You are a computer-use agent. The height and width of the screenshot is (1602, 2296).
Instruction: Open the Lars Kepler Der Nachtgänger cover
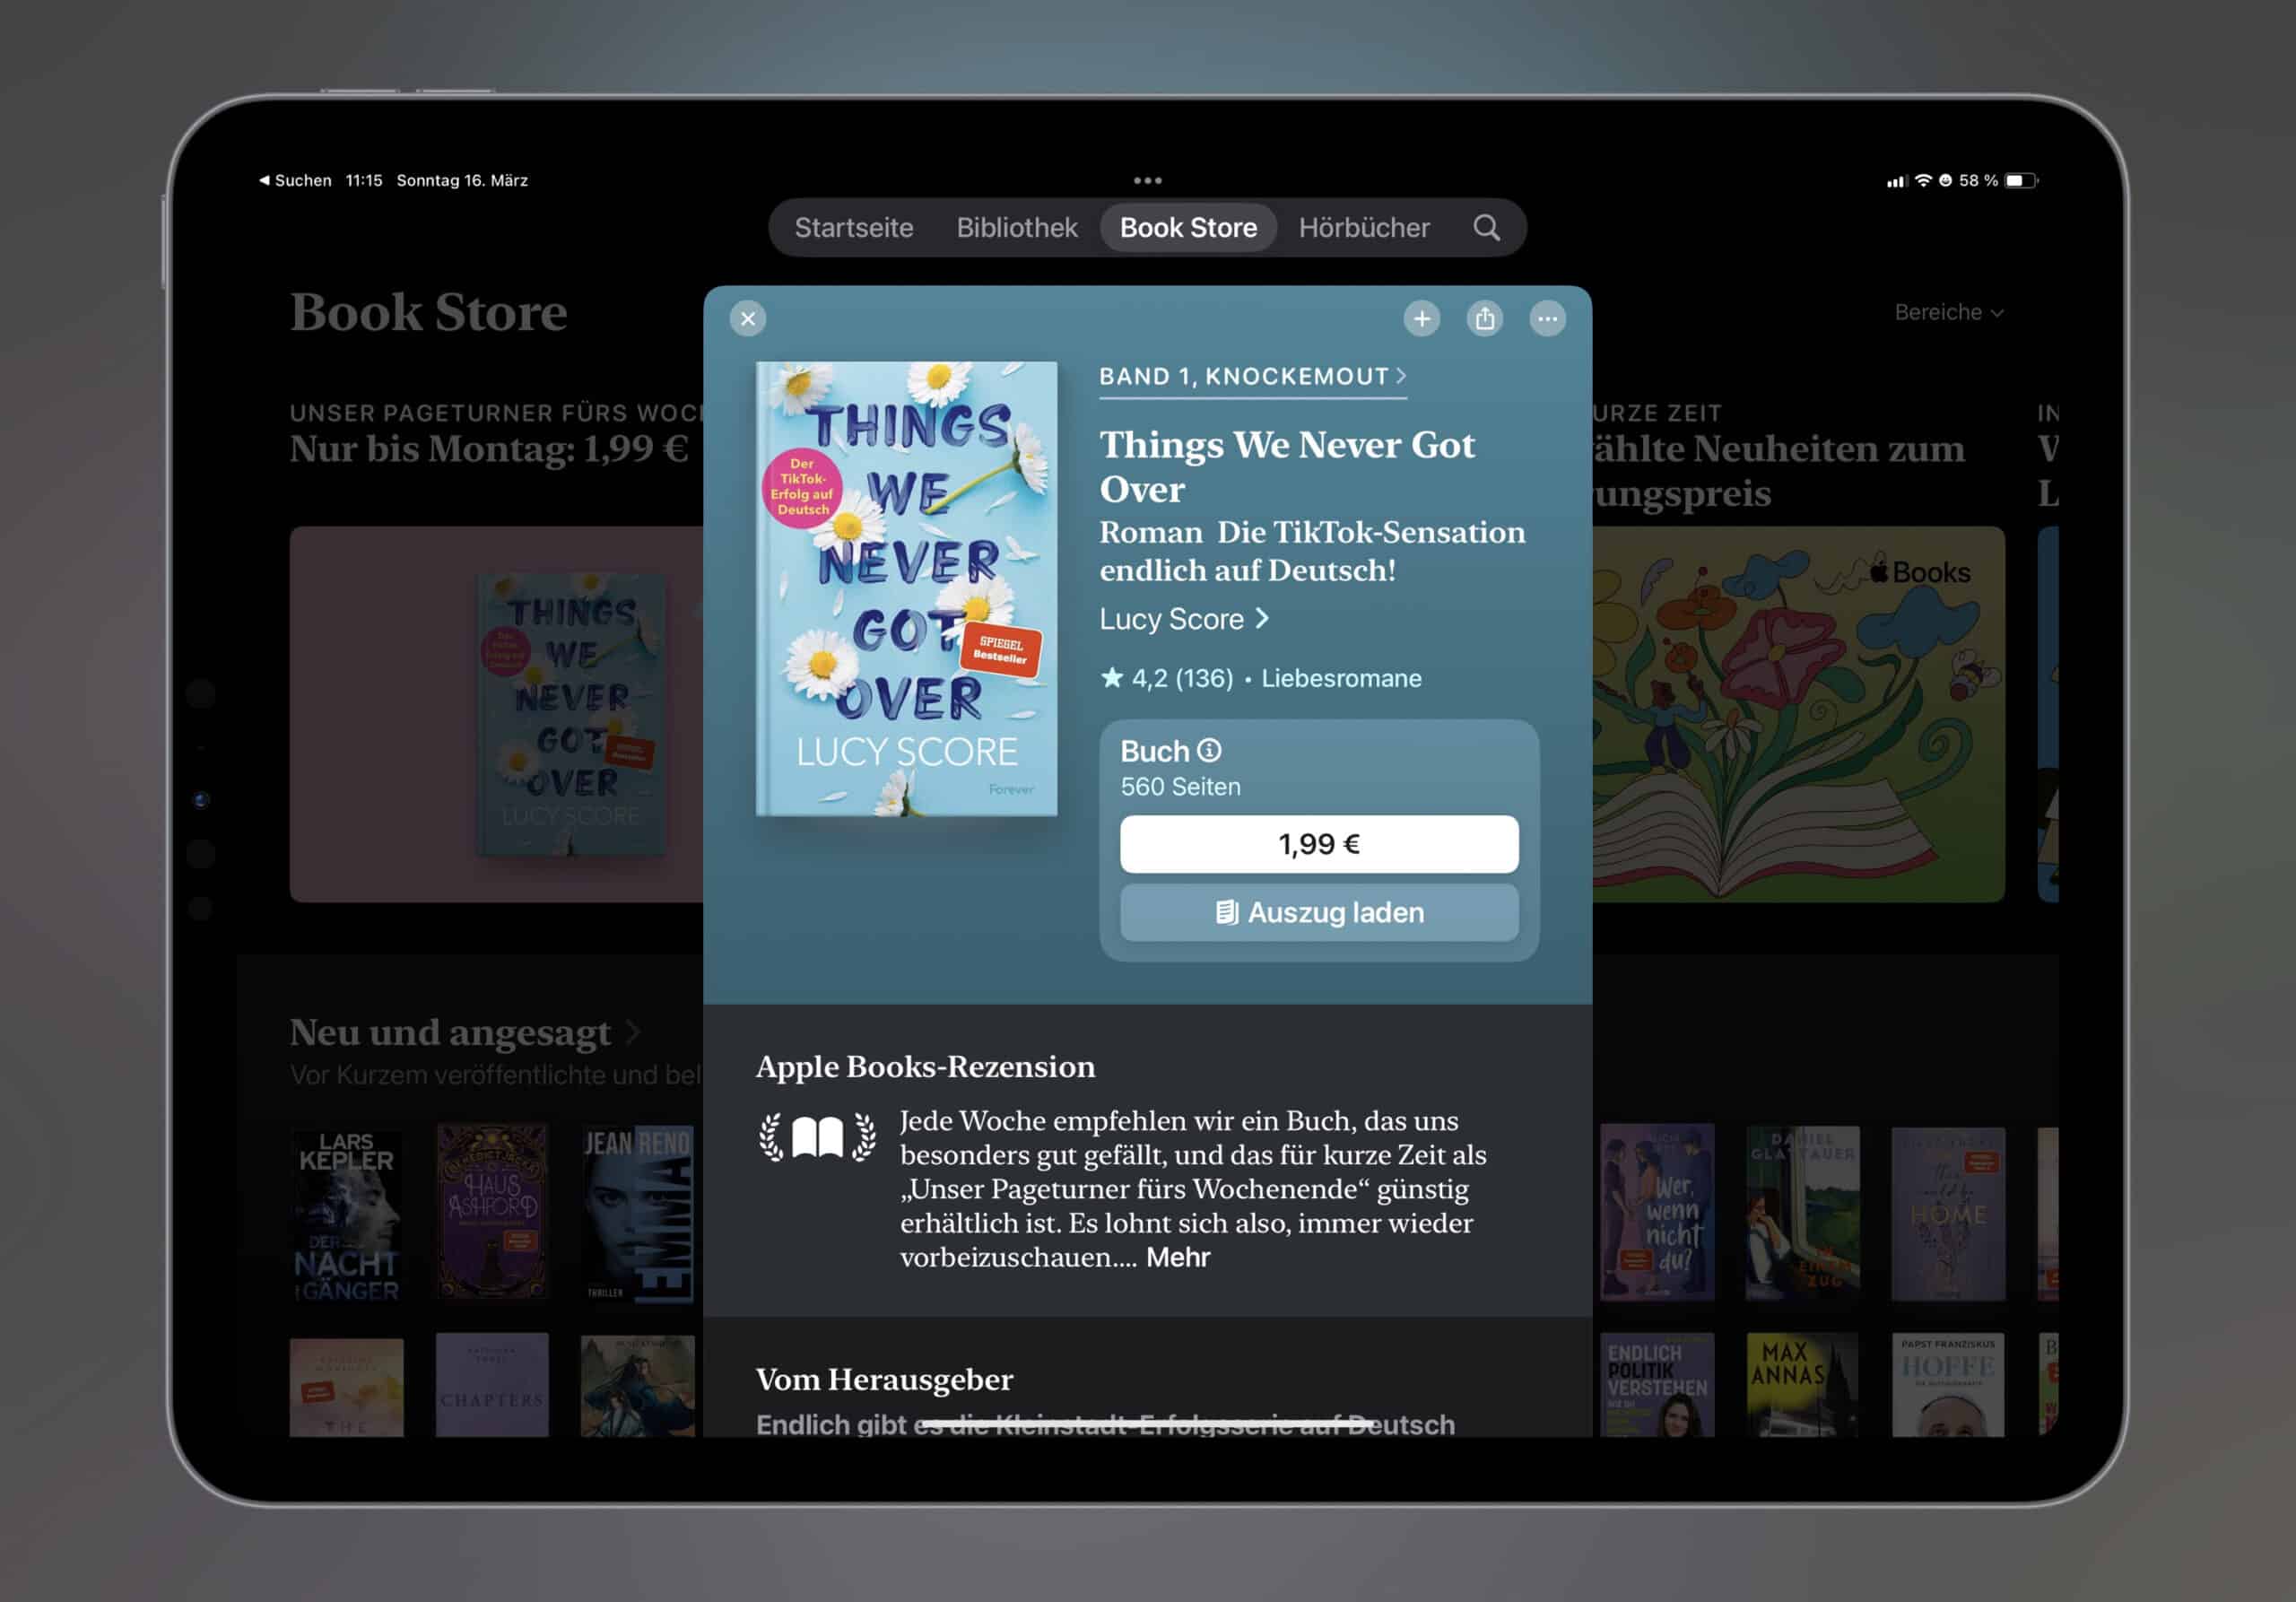pyautogui.click(x=346, y=1214)
